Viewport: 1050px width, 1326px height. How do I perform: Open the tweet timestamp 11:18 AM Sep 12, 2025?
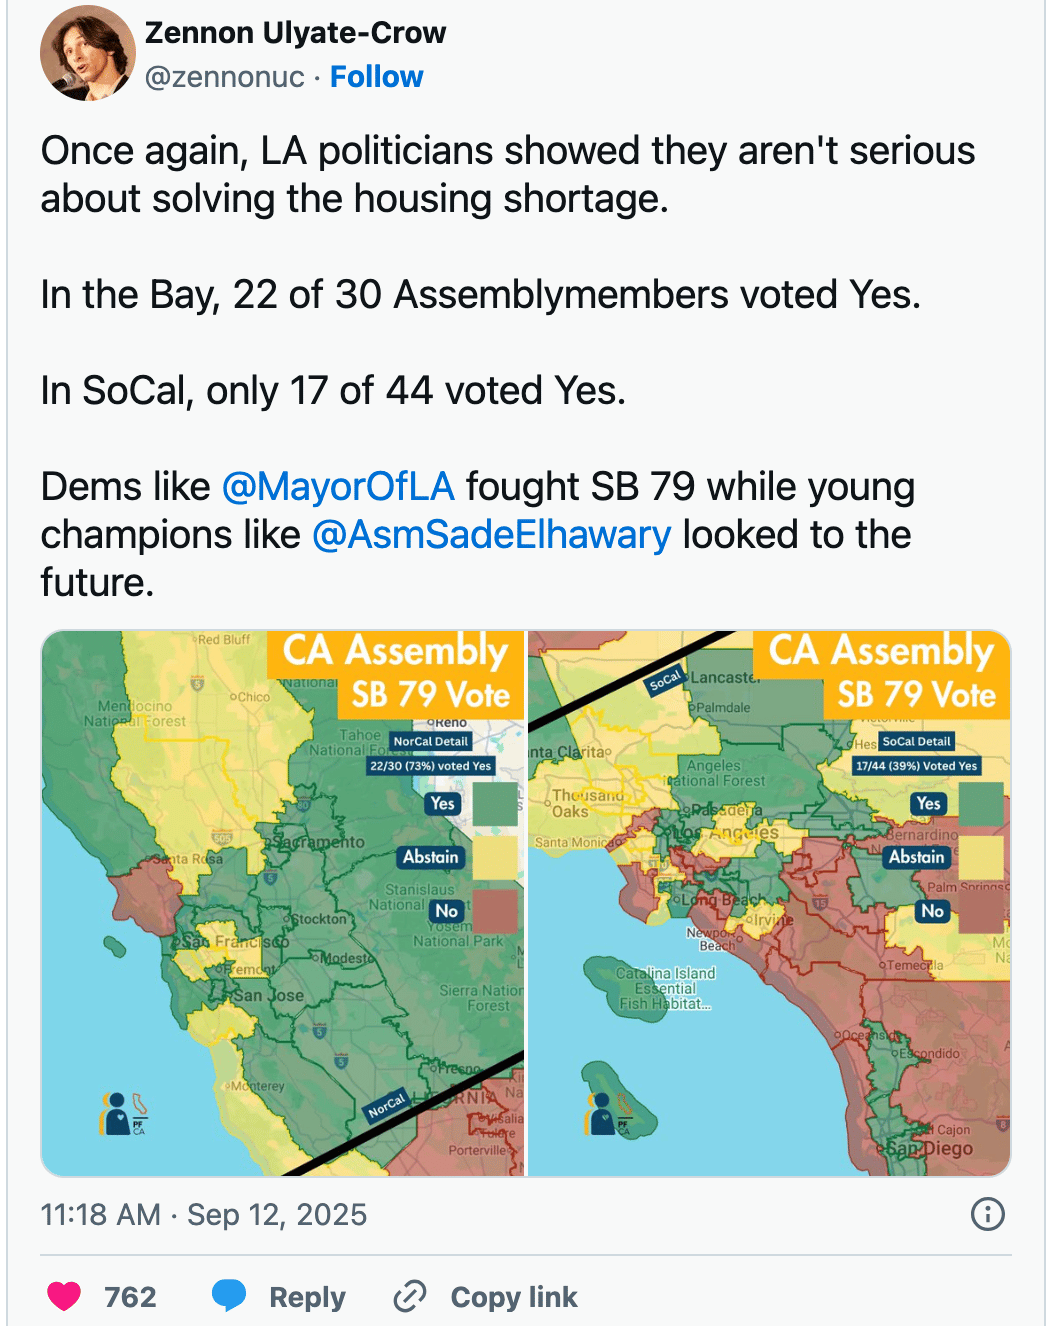[204, 1214]
